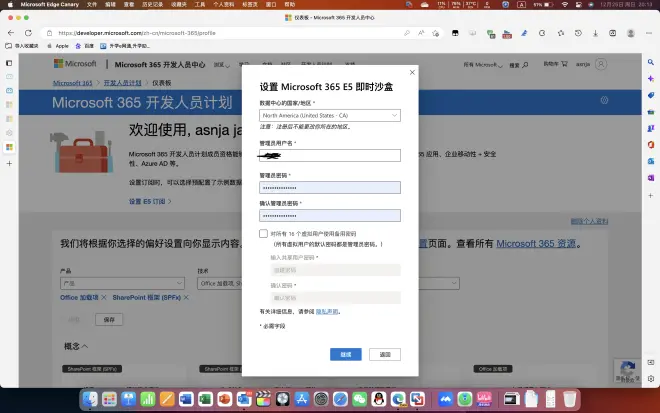Open the 工具 menu in the menu bar
This screenshot has width=660, height=413.
200,5
